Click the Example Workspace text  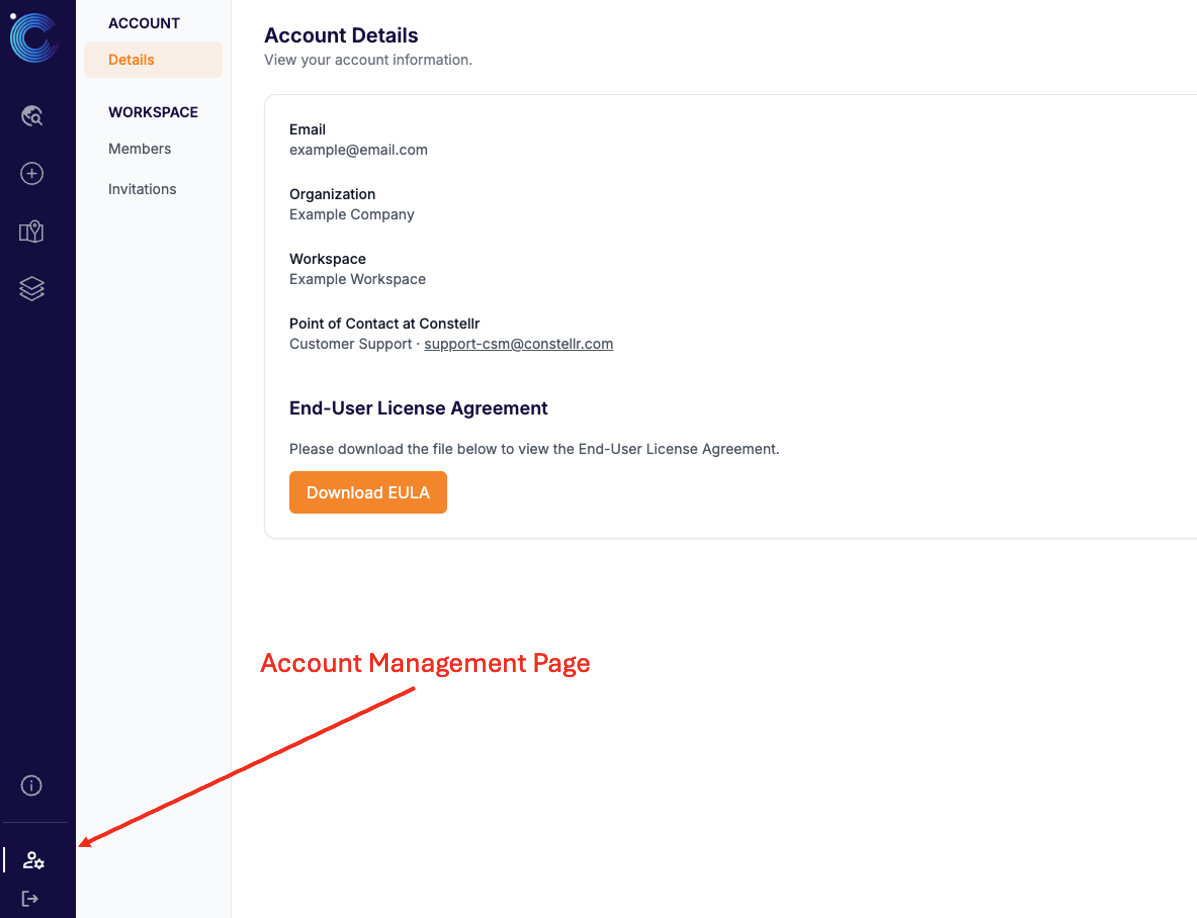coord(357,278)
